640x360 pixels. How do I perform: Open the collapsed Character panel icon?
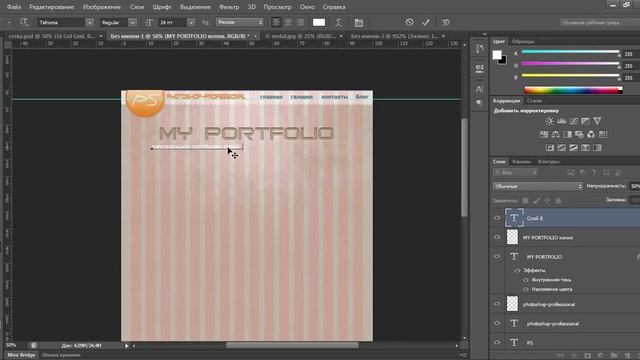pos(479,89)
